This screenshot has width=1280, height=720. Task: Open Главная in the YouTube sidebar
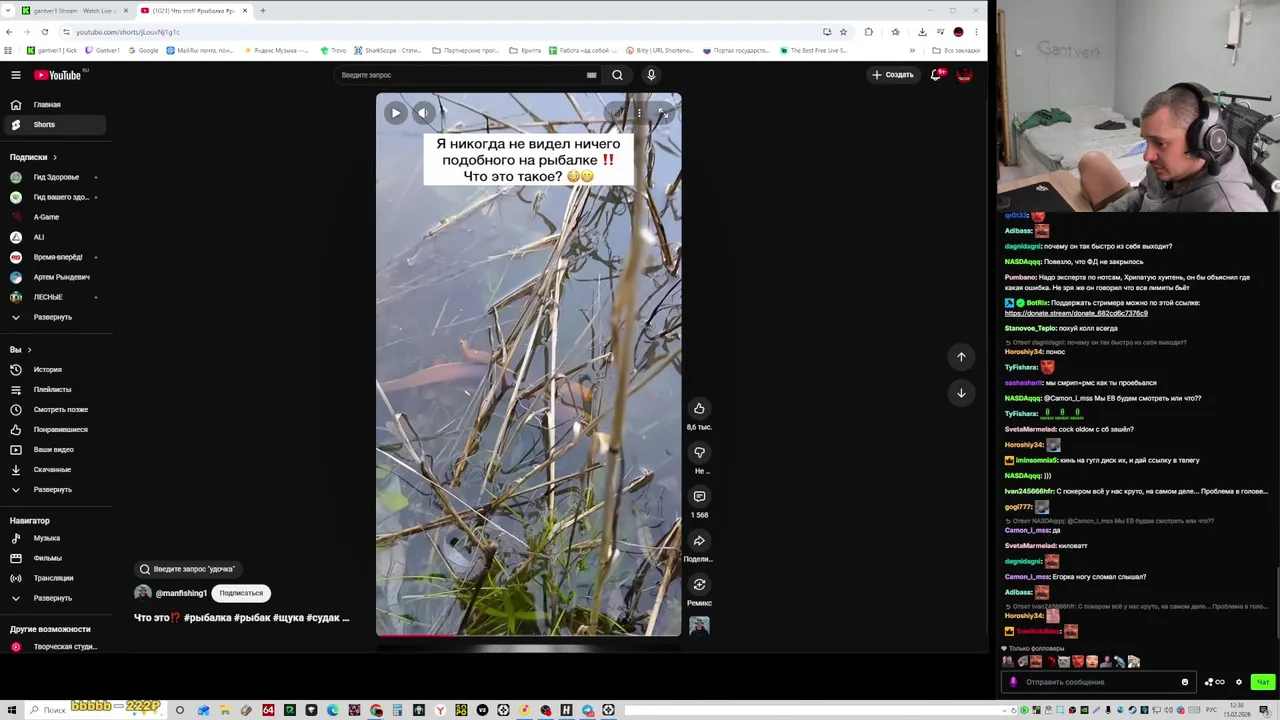[x=55, y=105]
